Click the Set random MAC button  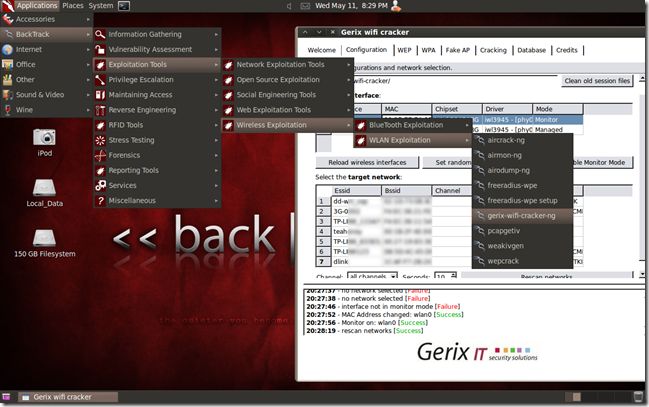447,162
